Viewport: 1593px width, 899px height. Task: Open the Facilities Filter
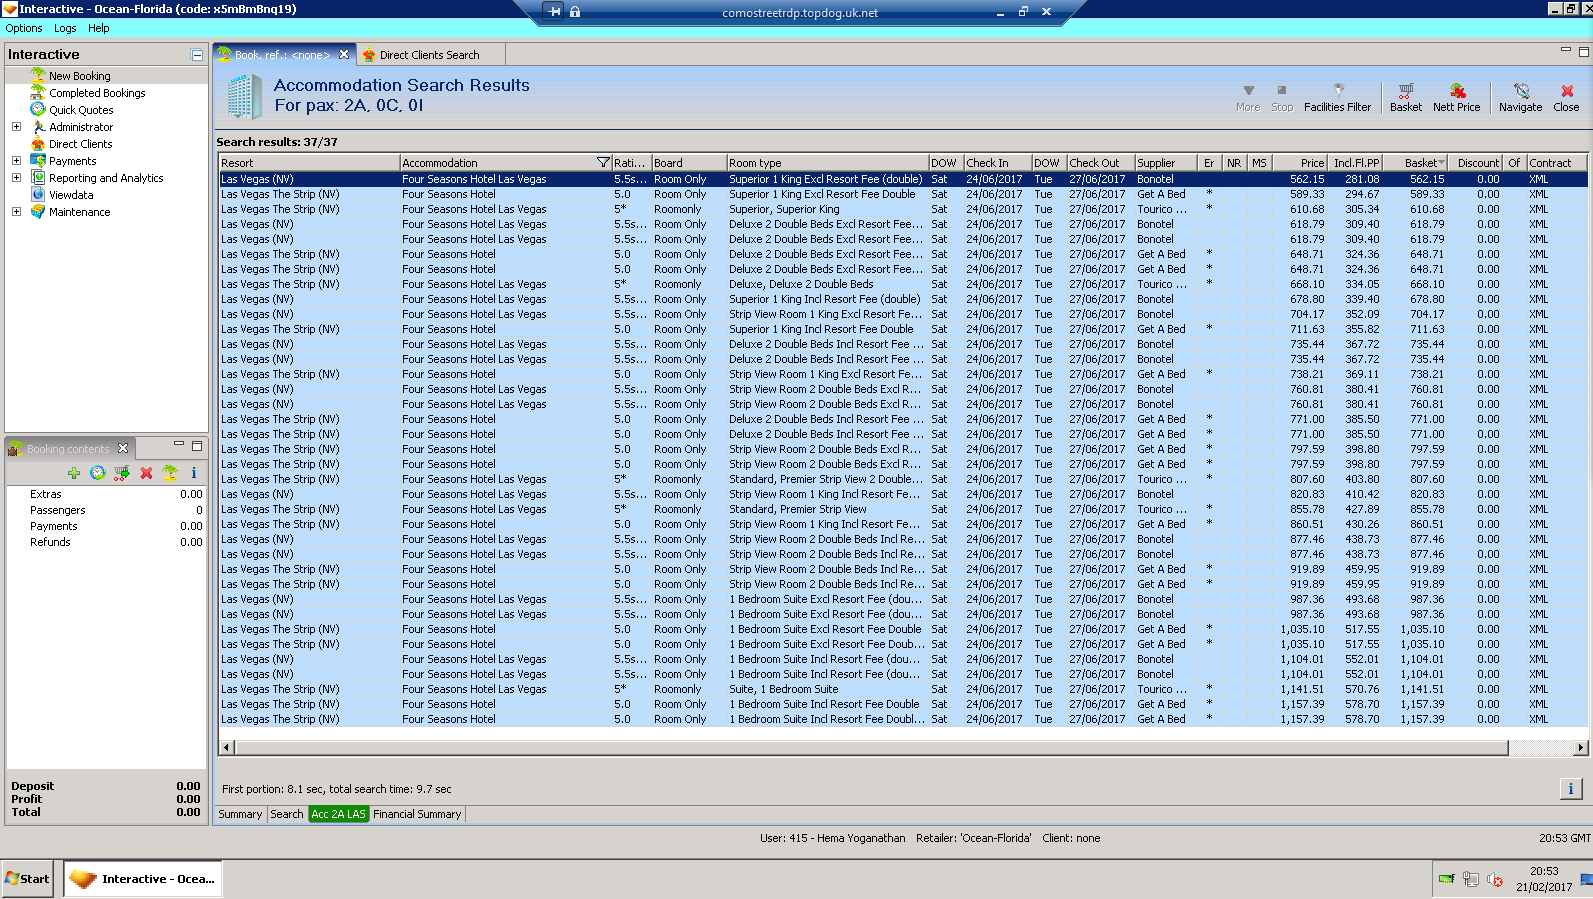[x=1337, y=98]
